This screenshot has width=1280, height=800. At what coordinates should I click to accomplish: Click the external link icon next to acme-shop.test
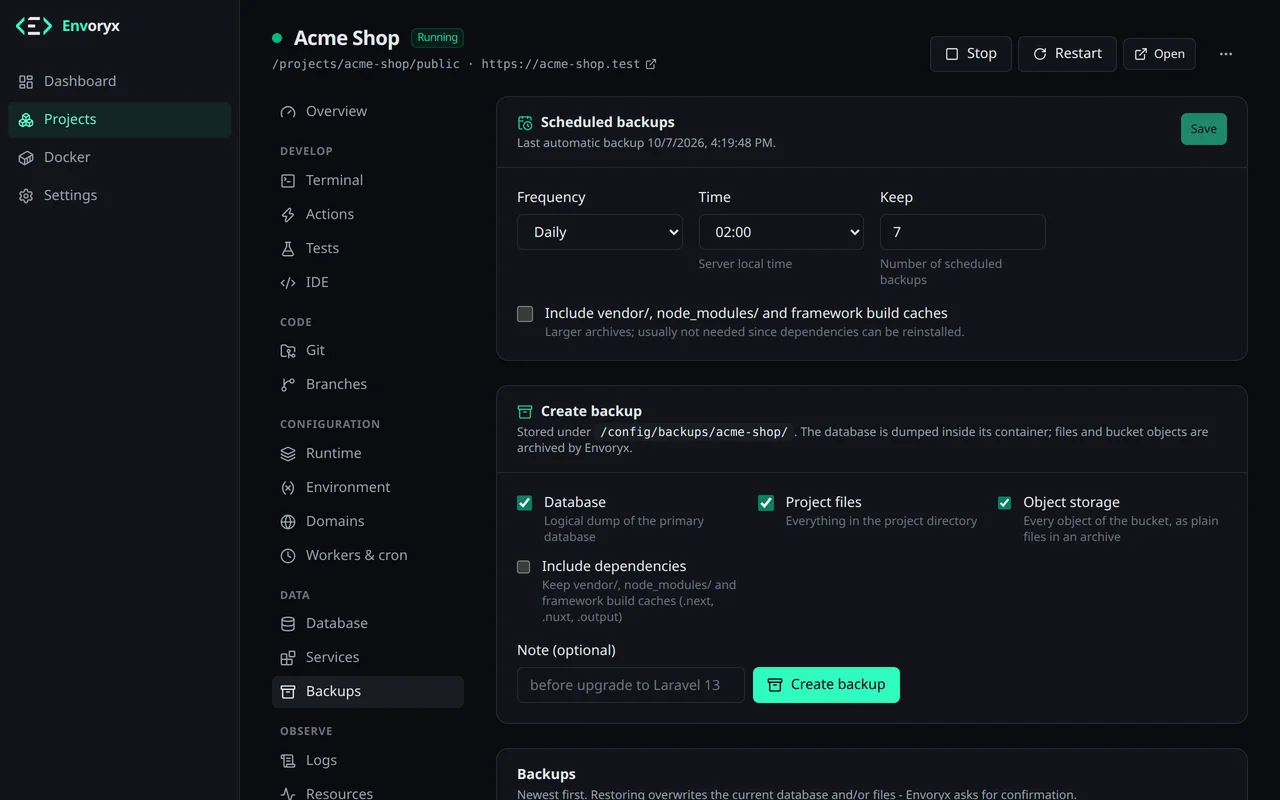[x=651, y=64]
